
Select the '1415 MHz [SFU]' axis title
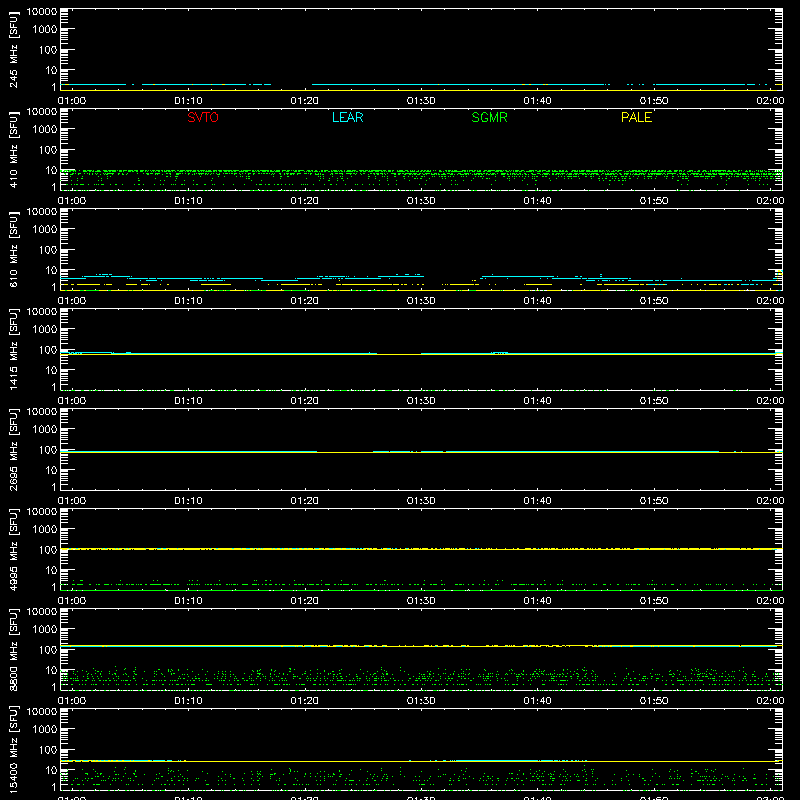pyautogui.click(x=13, y=350)
